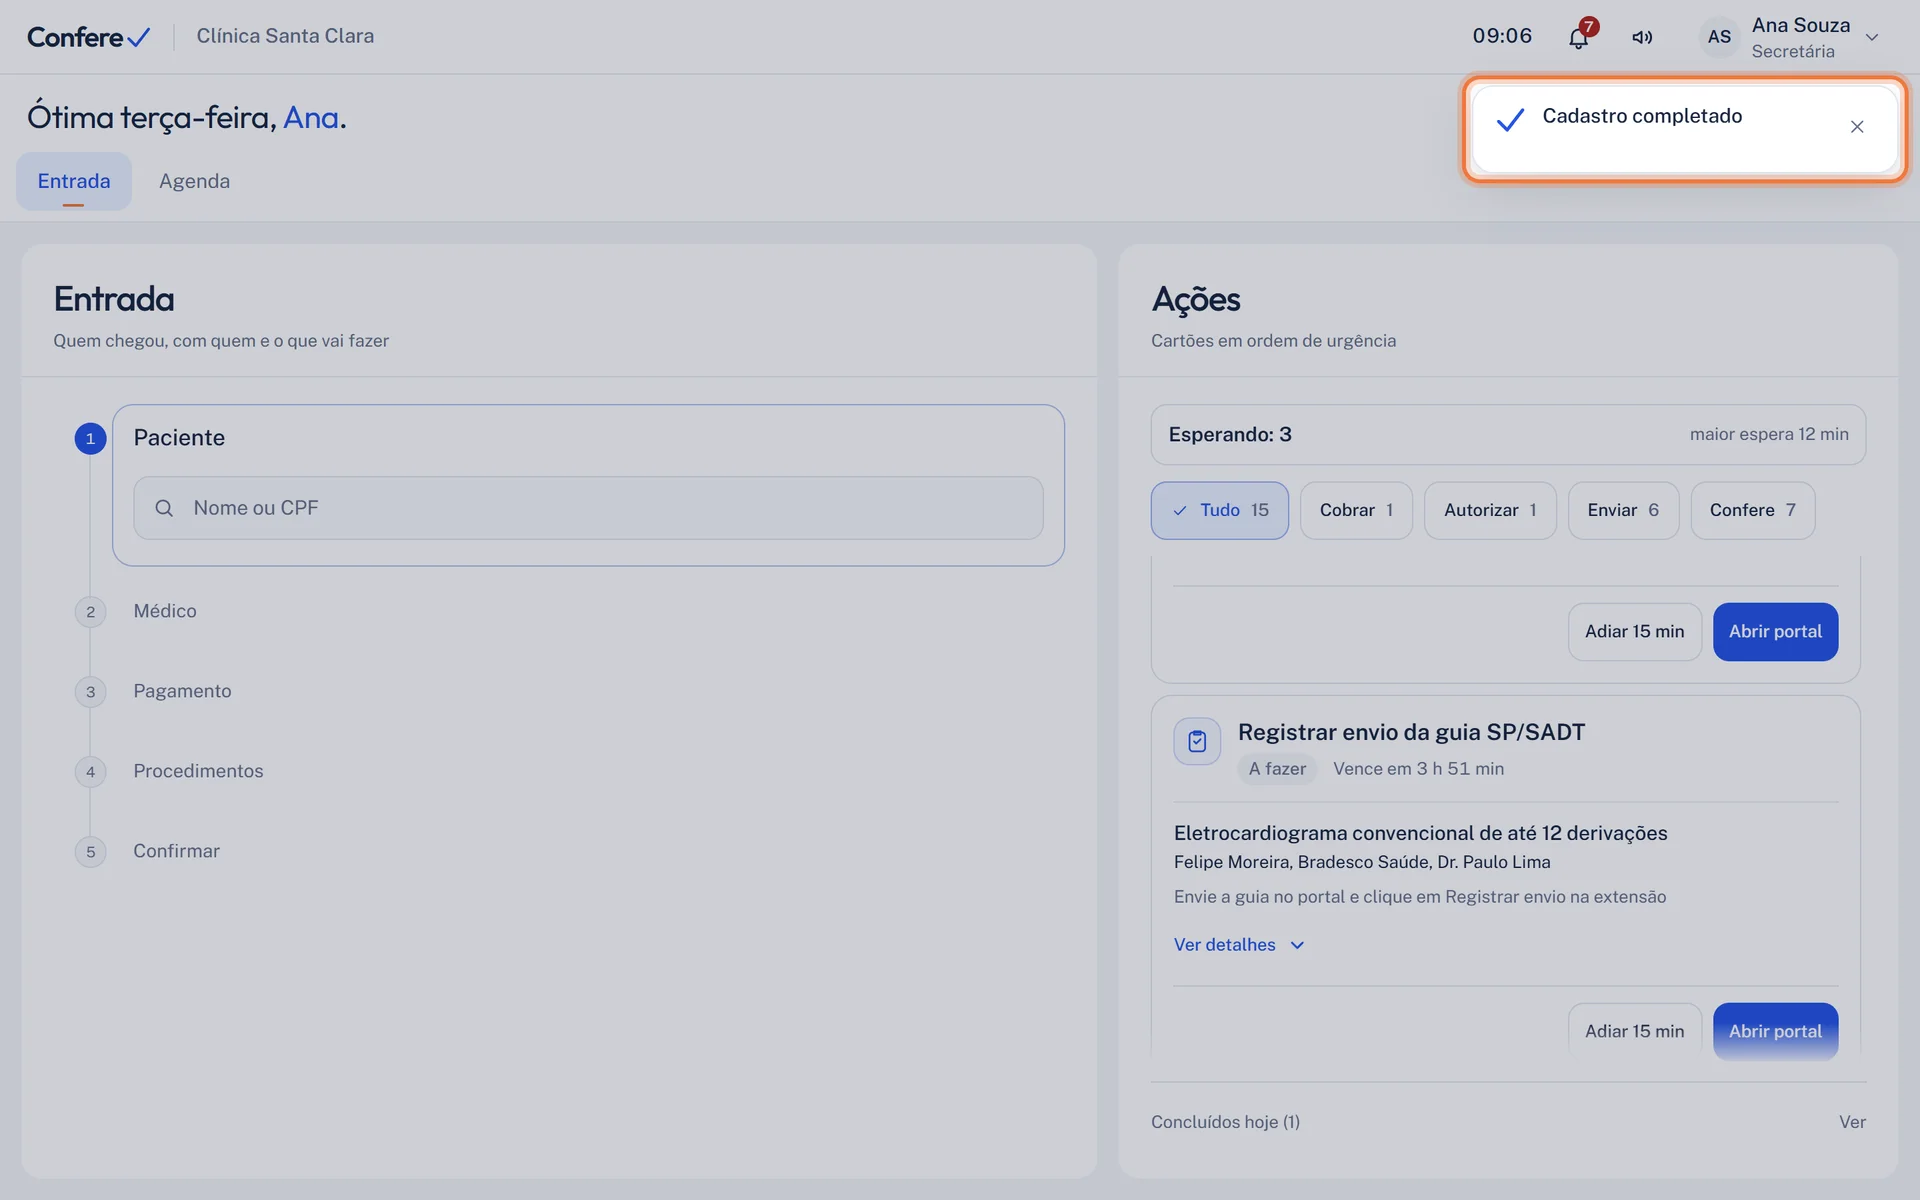
Task: Toggle the sound speaker icon
Action: pyautogui.click(x=1642, y=38)
